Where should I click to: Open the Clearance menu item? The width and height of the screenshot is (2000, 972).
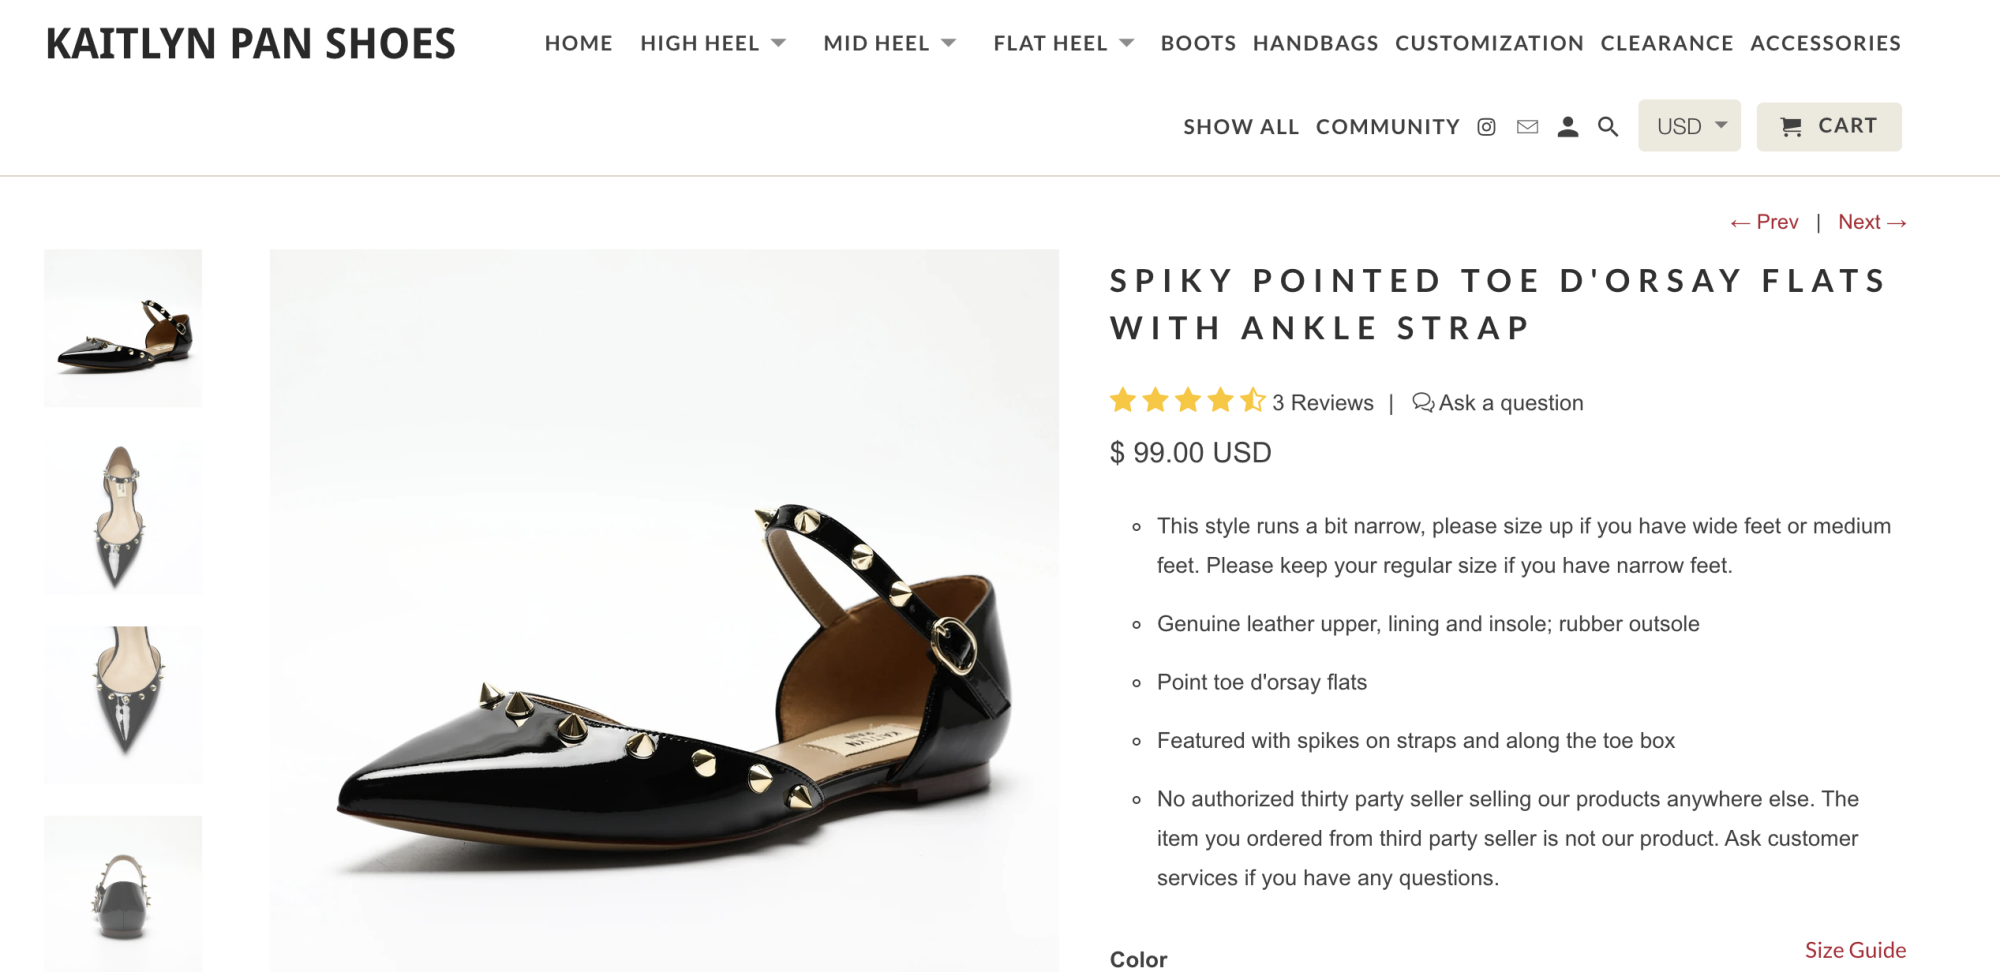1666,44
